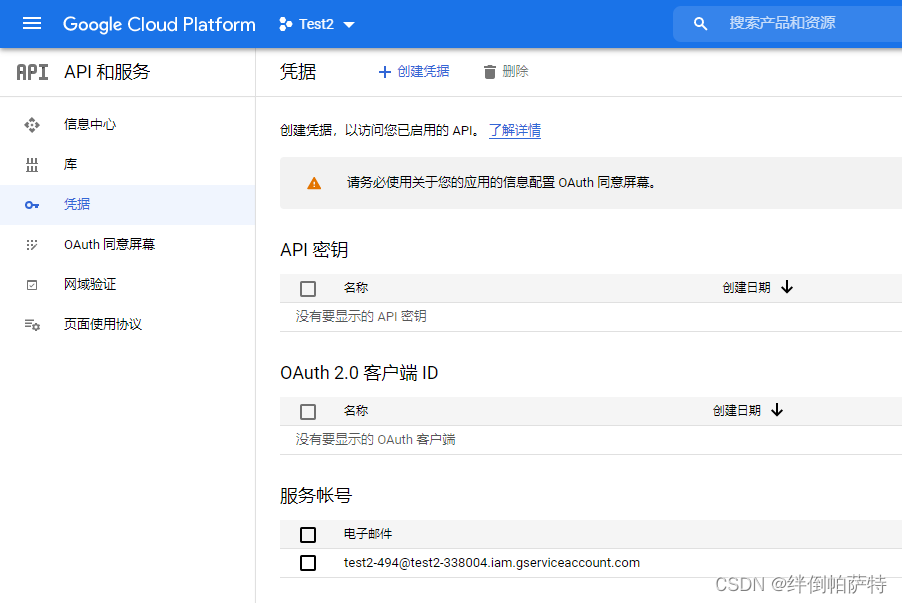Screen dimensions: 902x603
Task: Select 凭据 in the sidebar
Action: pyautogui.click(x=127, y=205)
